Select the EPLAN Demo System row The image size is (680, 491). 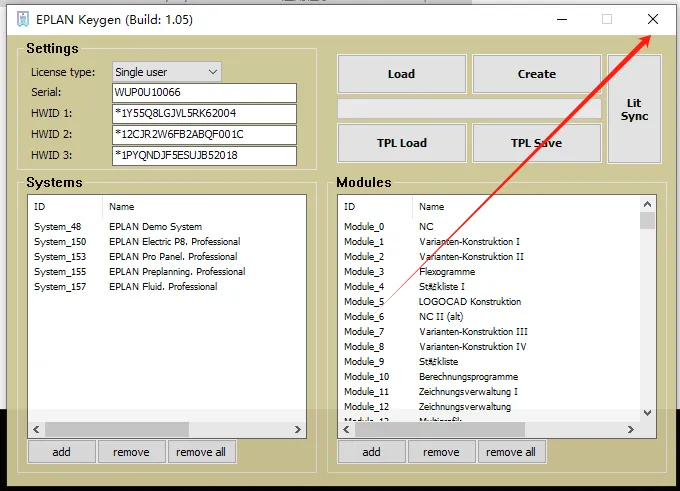(x=167, y=227)
